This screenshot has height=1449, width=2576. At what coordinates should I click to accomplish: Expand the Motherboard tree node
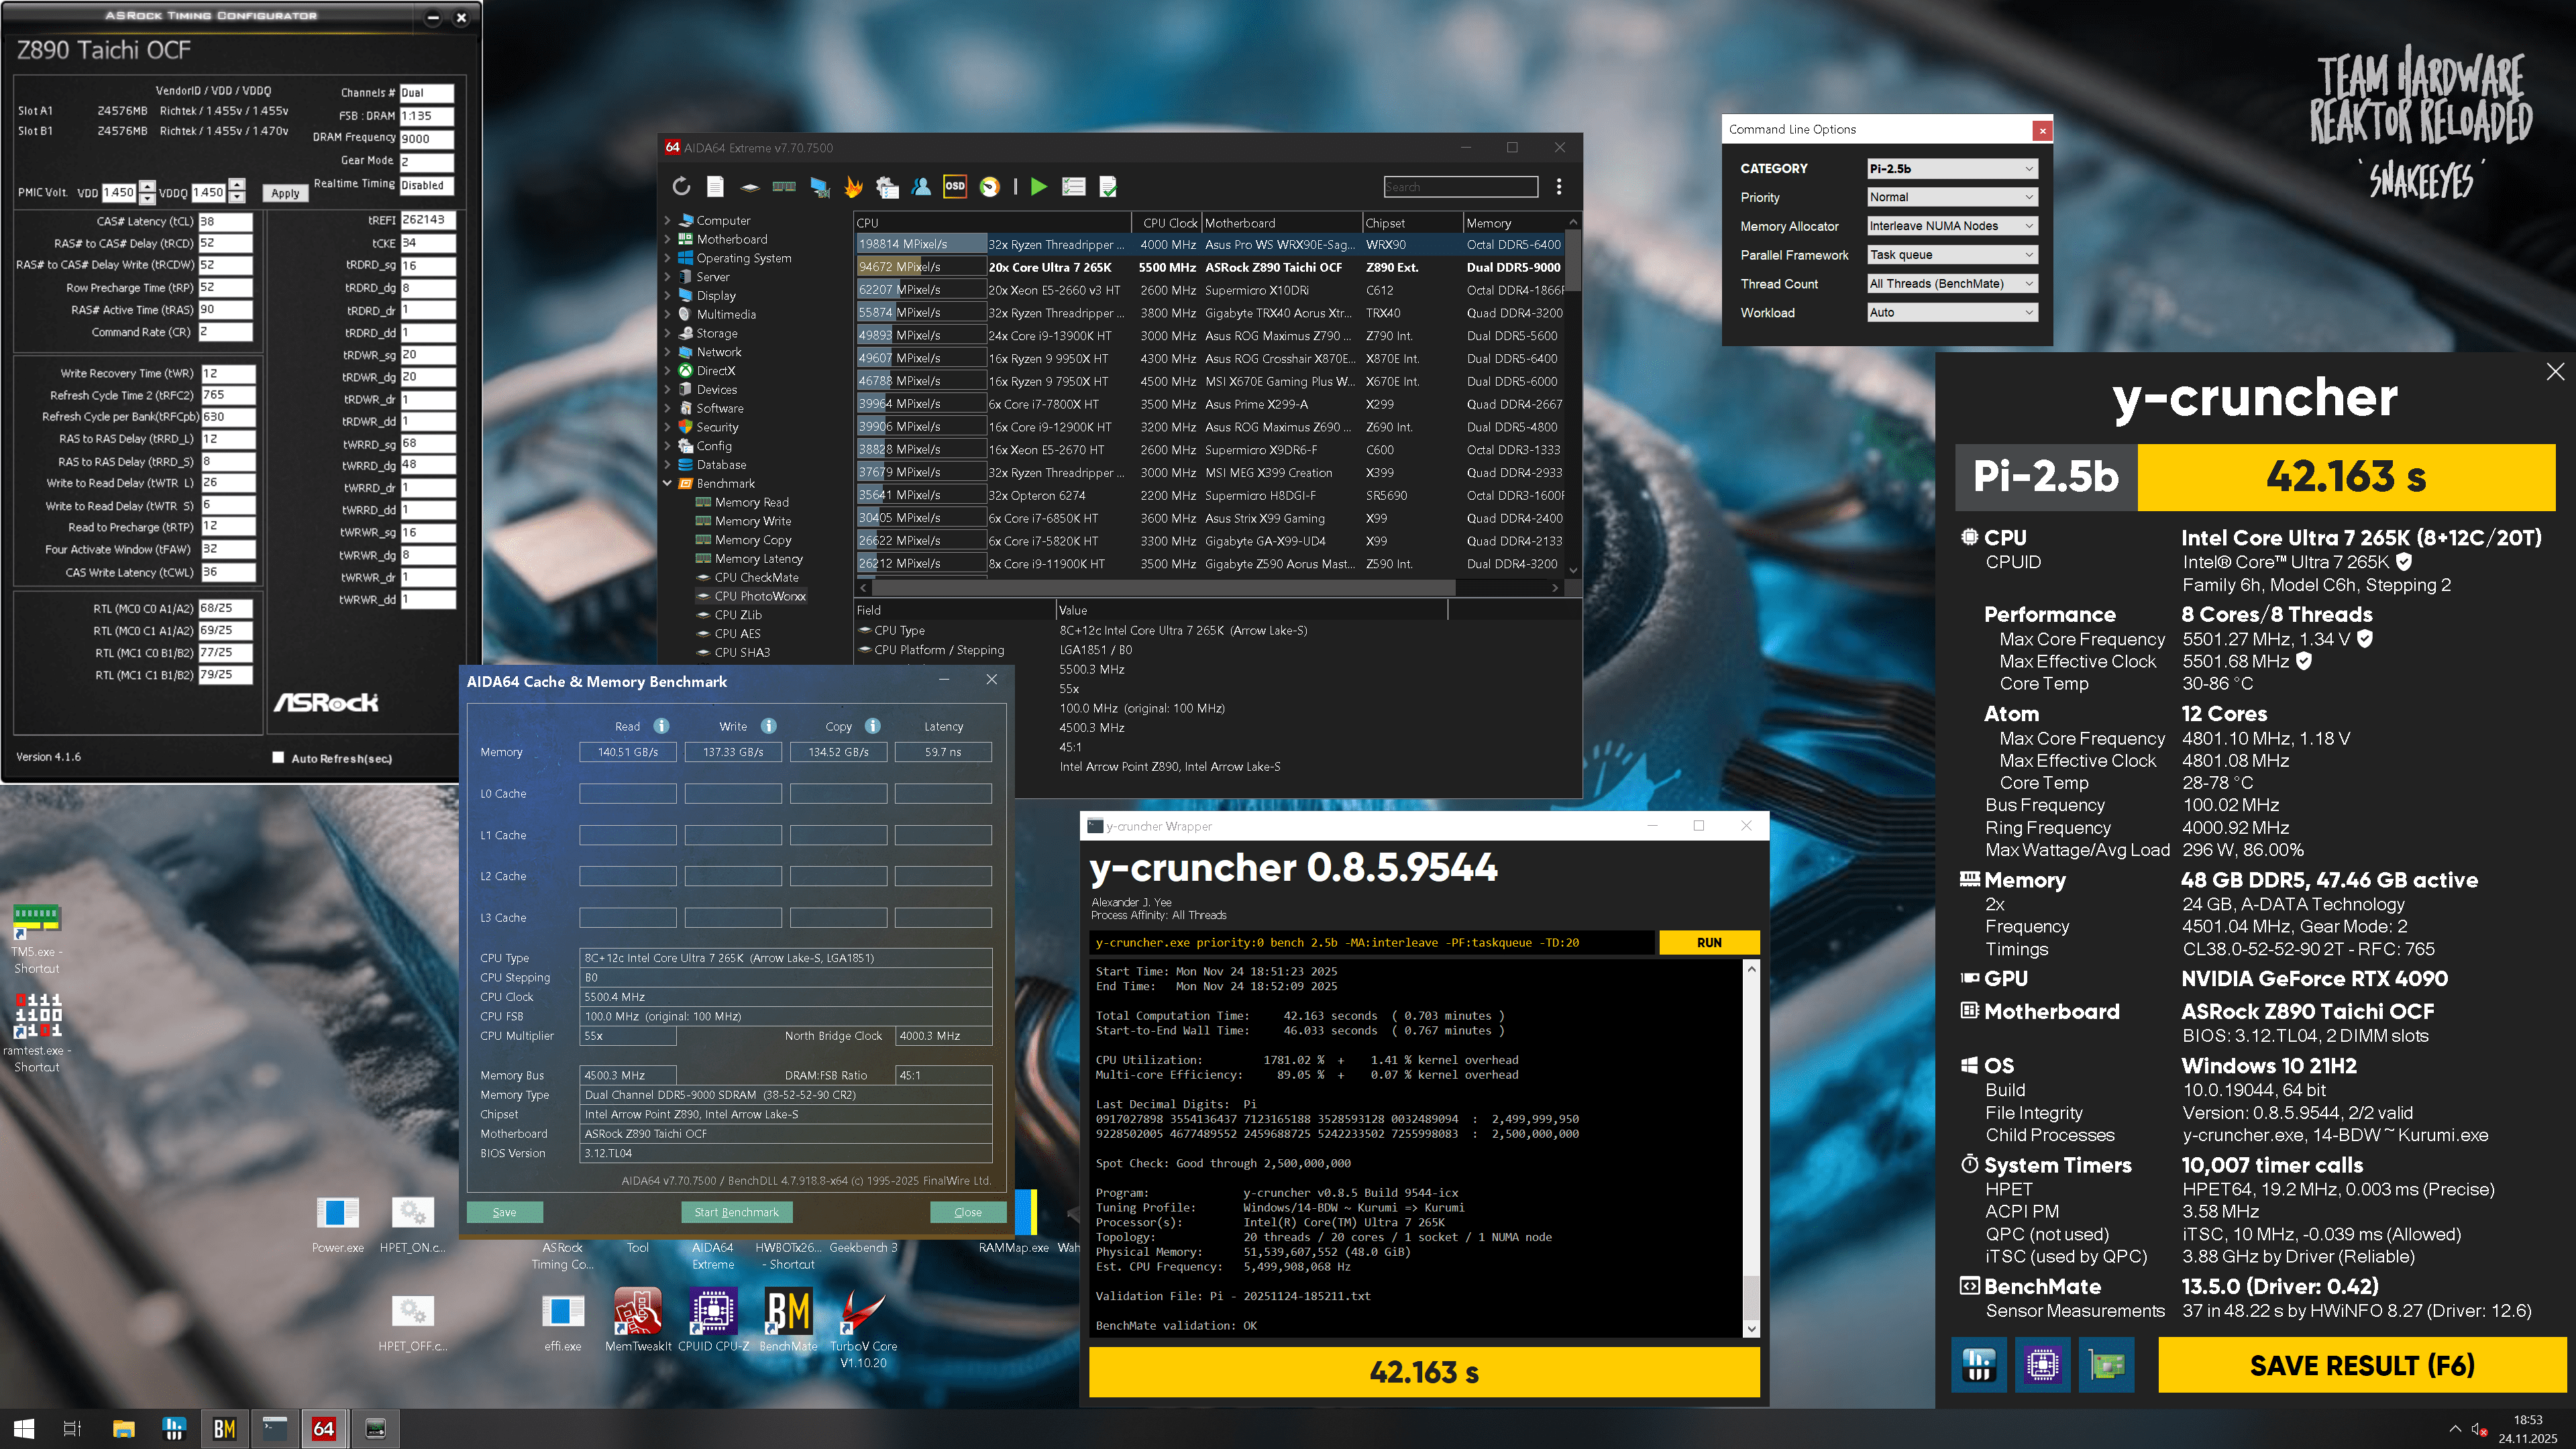coord(668,239)
